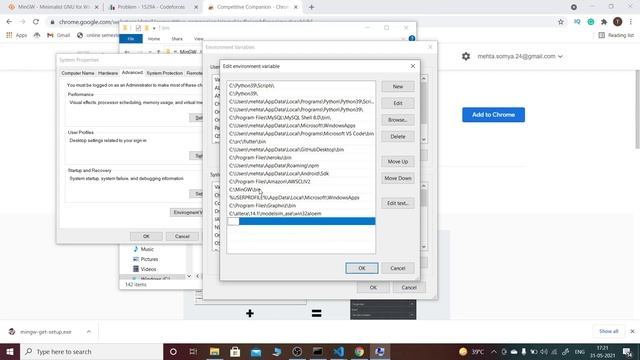Open Windows Start menu
640x360 pixels.
[x=10, y=351]
